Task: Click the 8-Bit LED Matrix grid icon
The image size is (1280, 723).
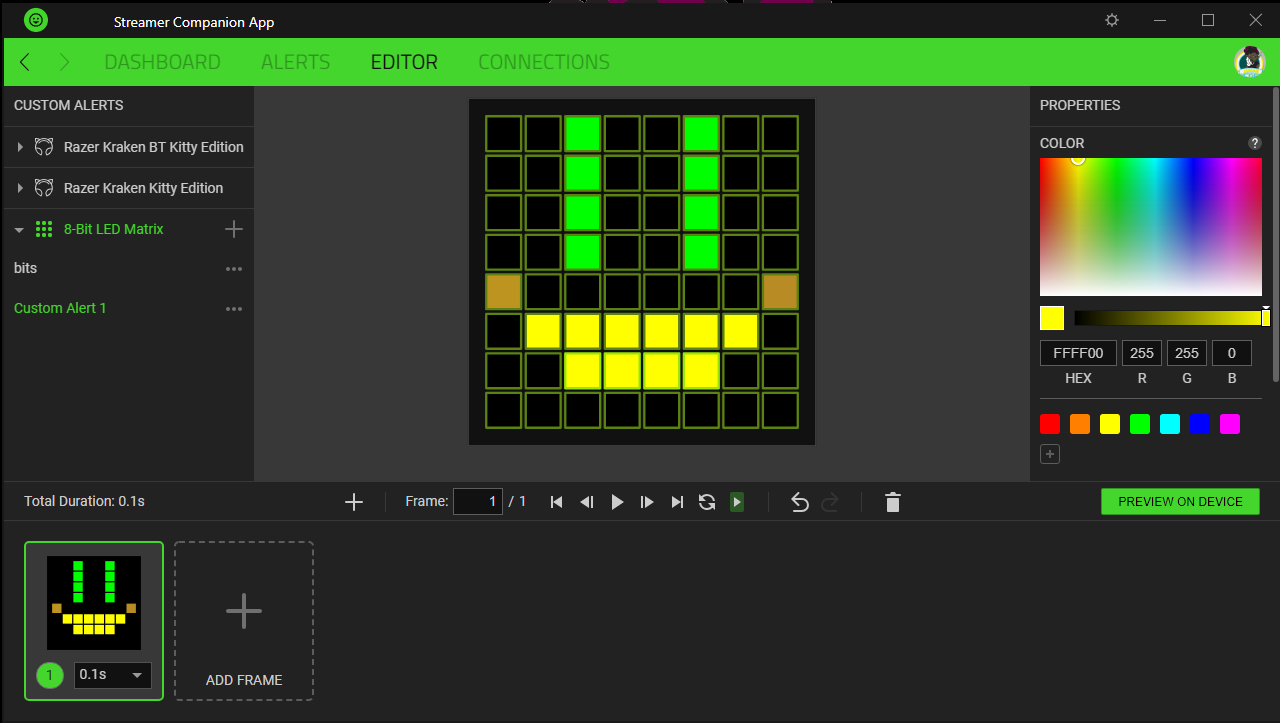Action: (x=44, y=229)
